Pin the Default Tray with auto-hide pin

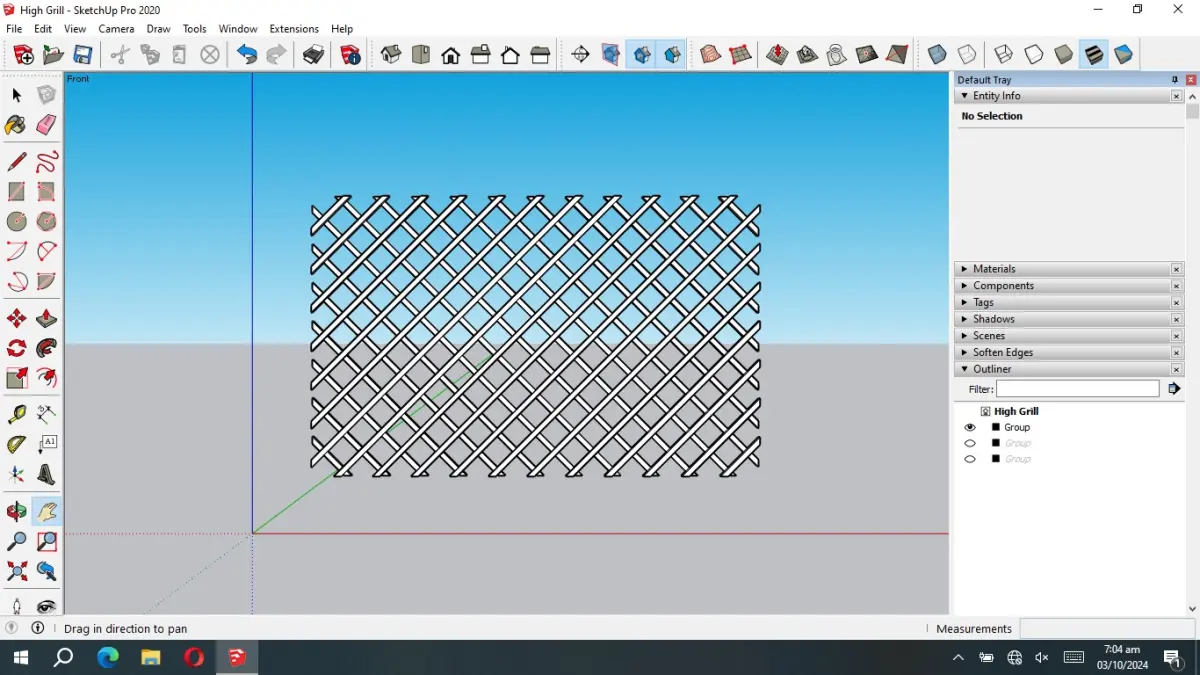[x=1175, y=80]
